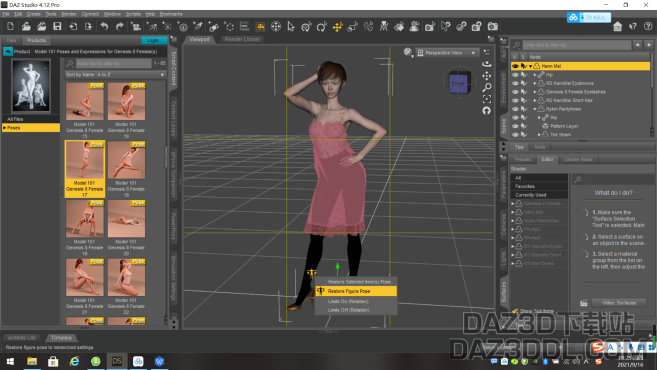657x370 pixels.
Task: Open the Render menu
Action: click(69, 14)
